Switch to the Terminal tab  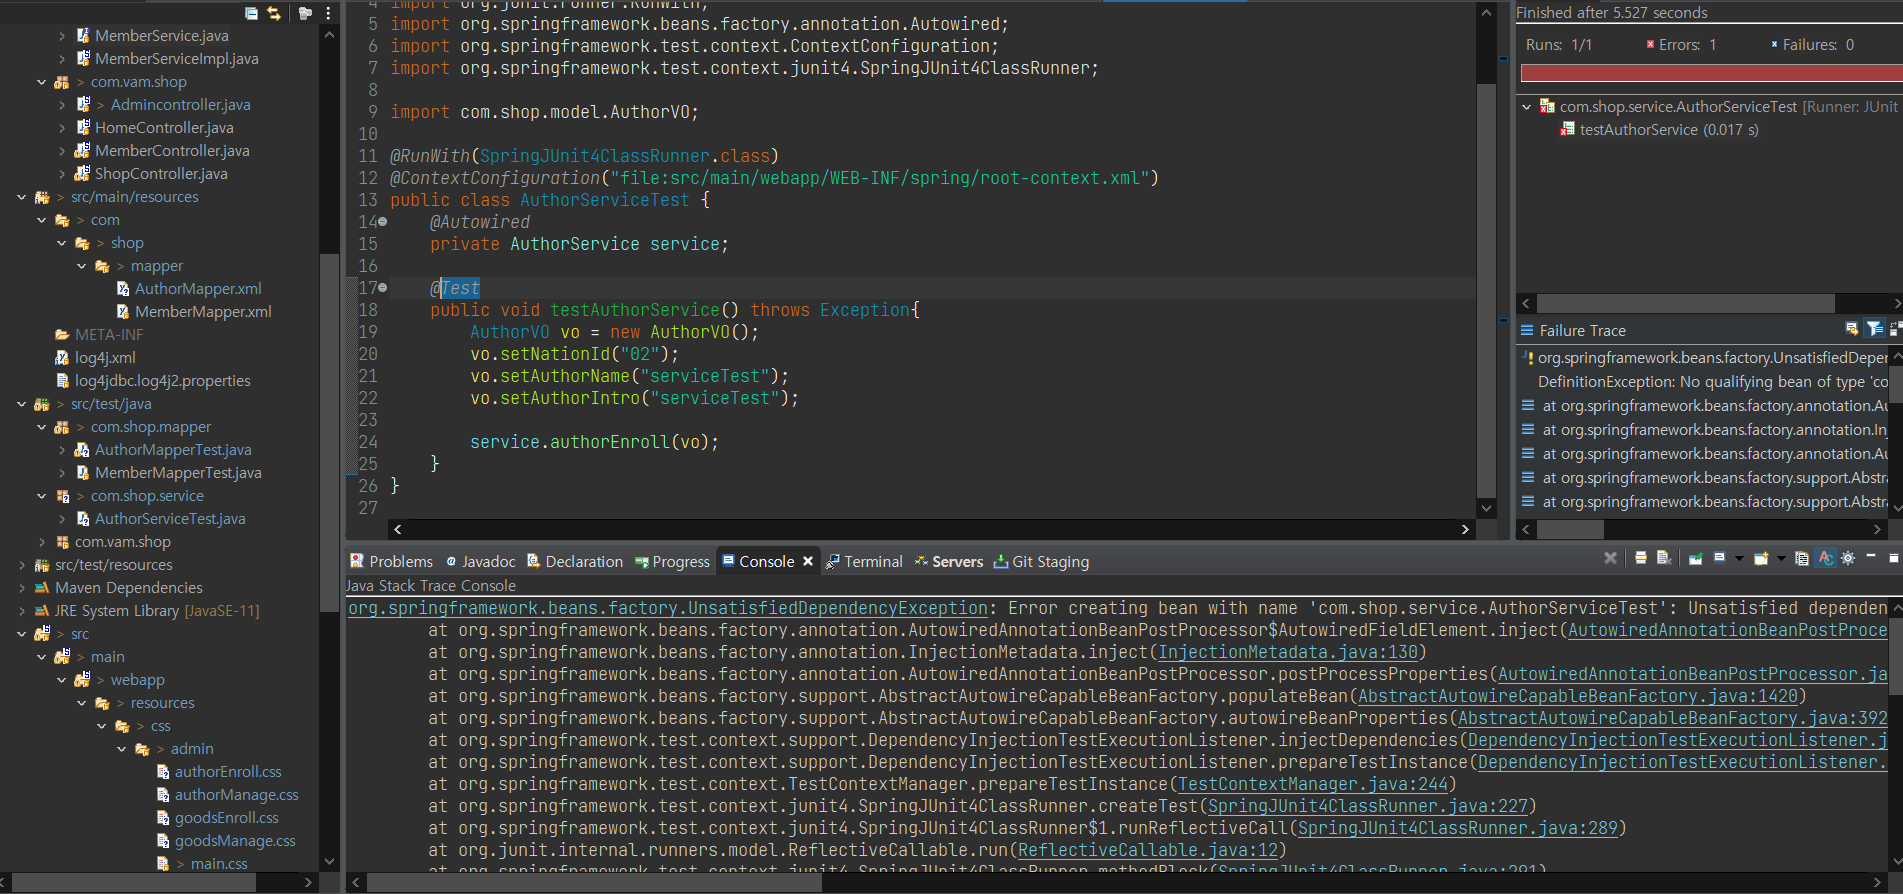click(864, 561)
